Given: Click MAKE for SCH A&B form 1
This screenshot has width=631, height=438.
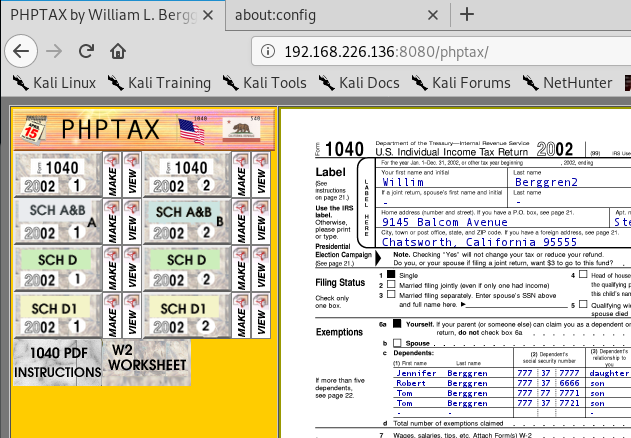Looking at the screenshot, I should [x=112, y=221].
